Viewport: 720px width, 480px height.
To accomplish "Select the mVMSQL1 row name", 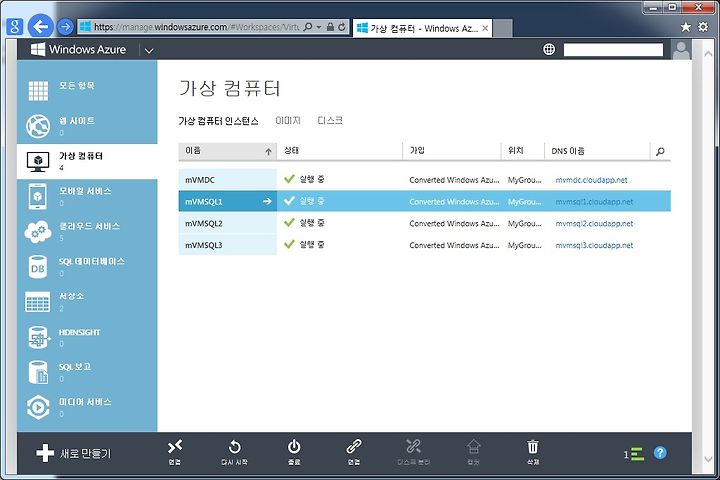I will (x=204, y=202).
